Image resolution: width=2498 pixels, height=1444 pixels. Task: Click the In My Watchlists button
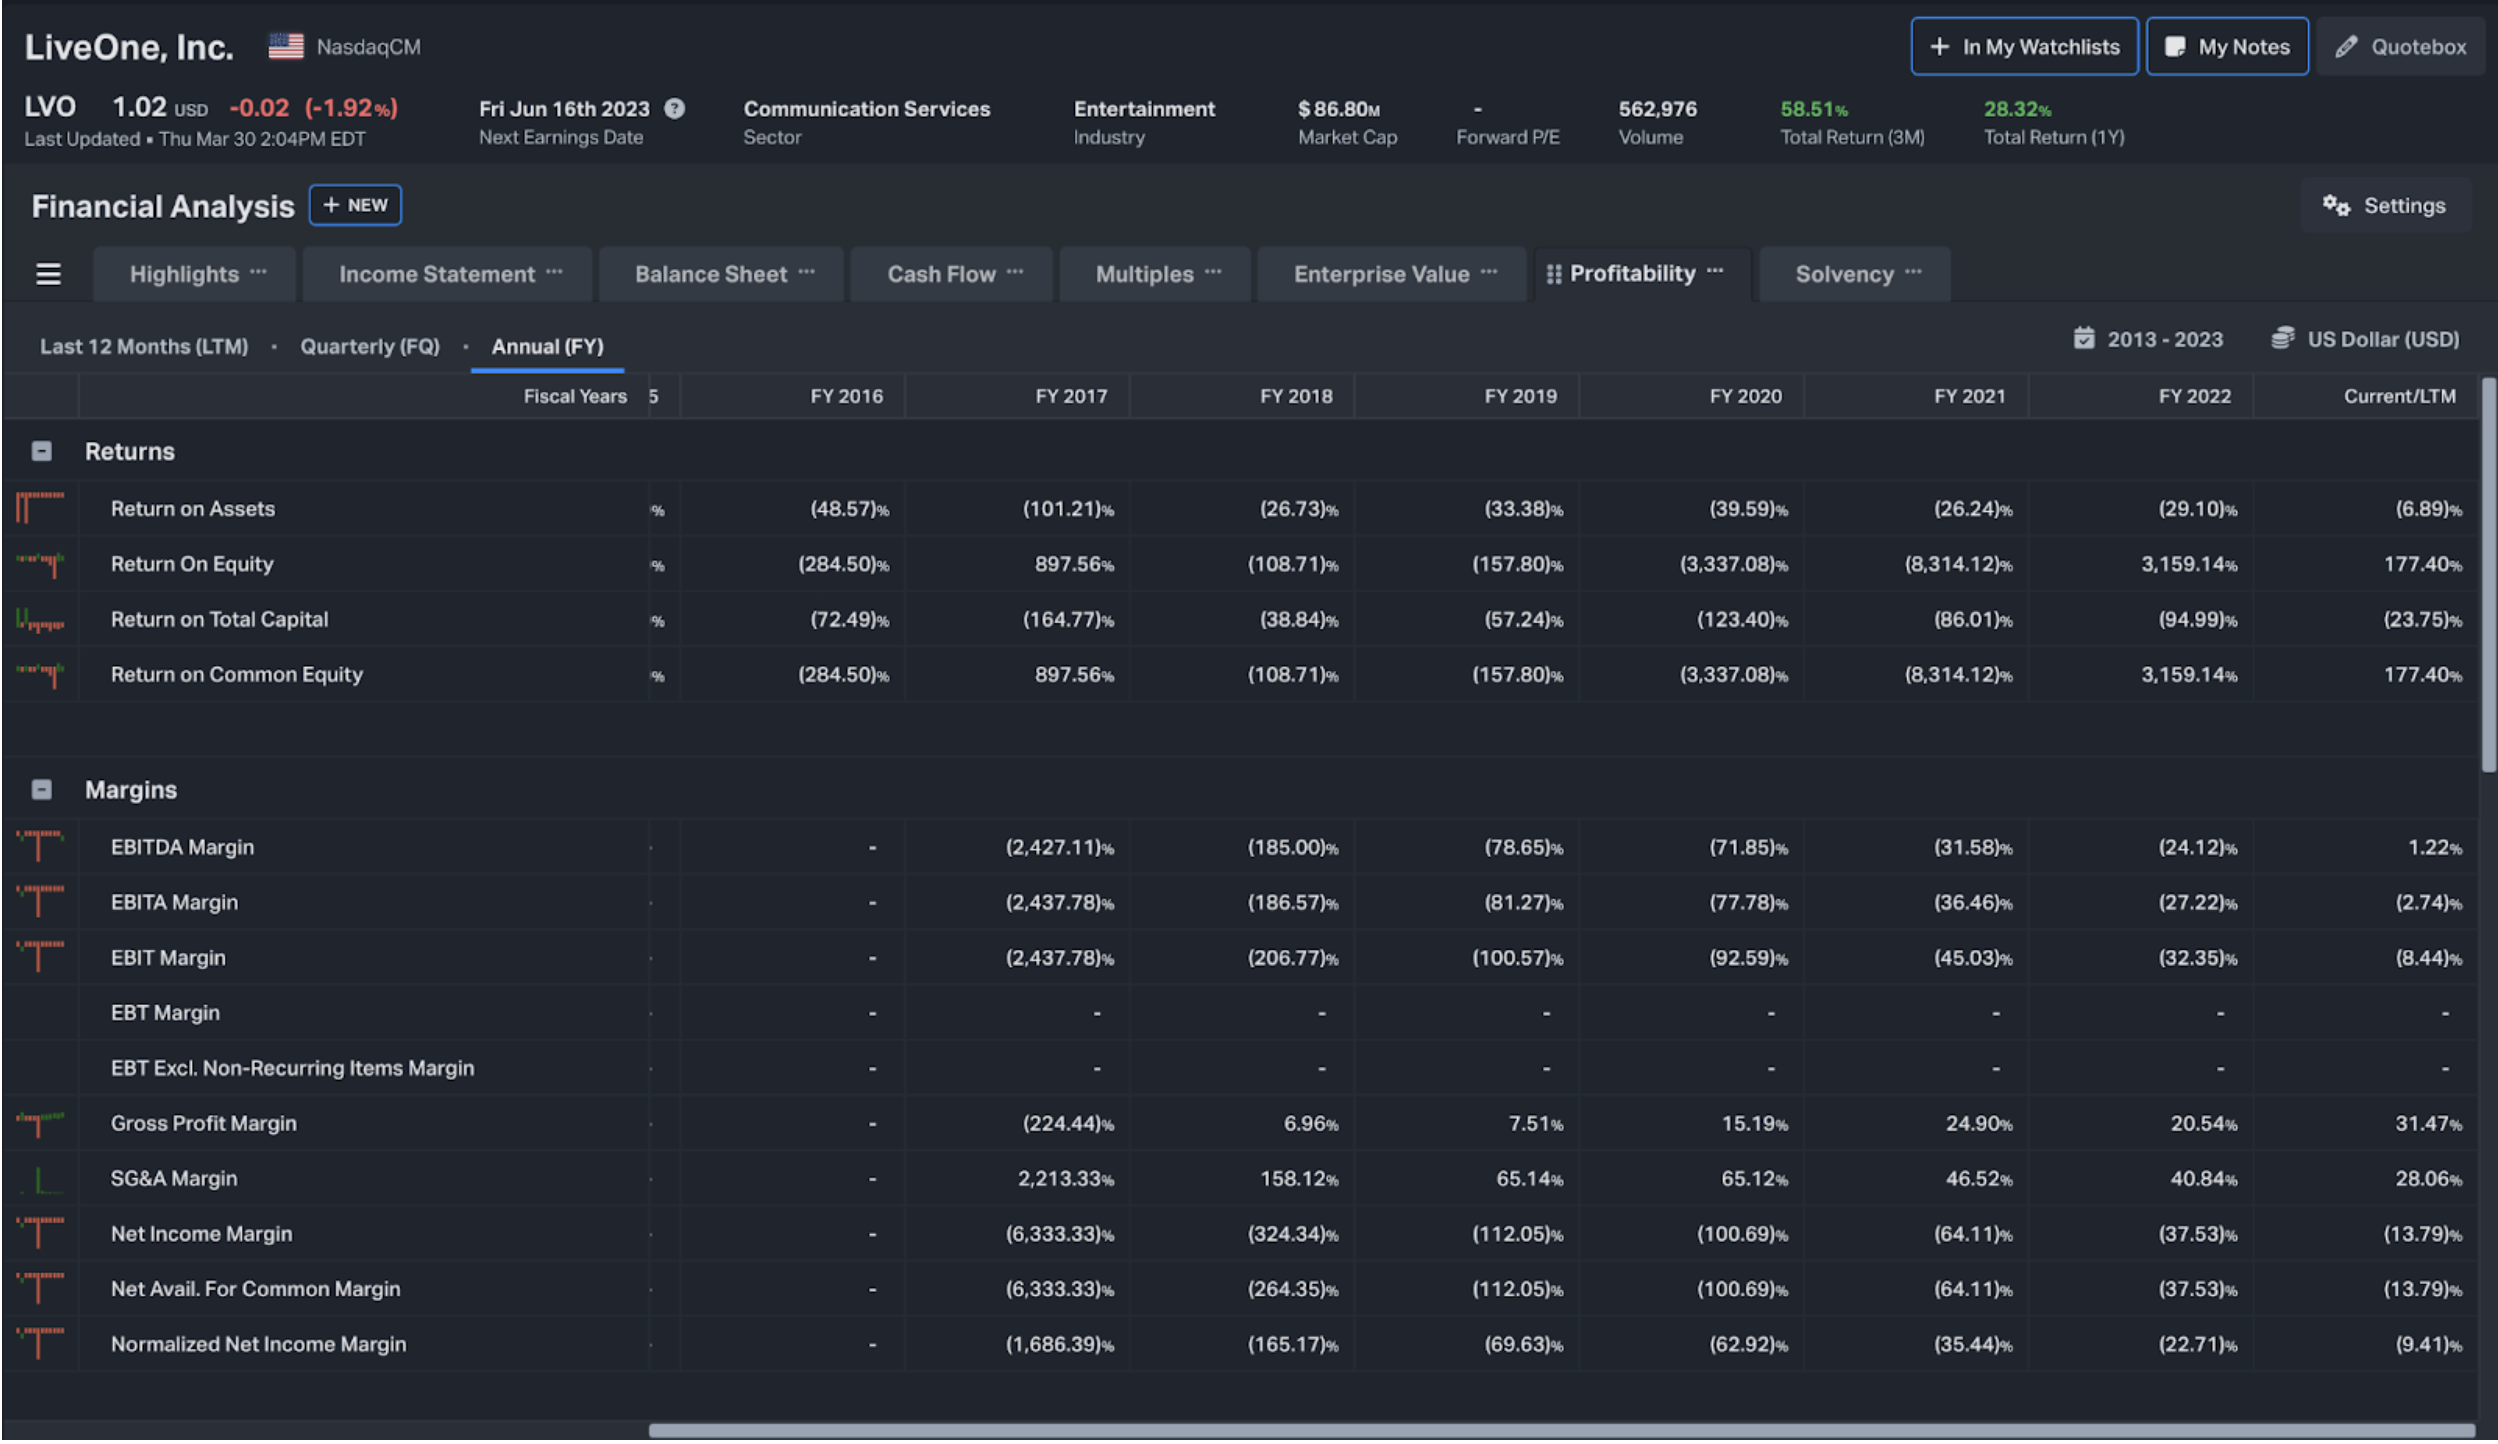tap(2024, 47)
